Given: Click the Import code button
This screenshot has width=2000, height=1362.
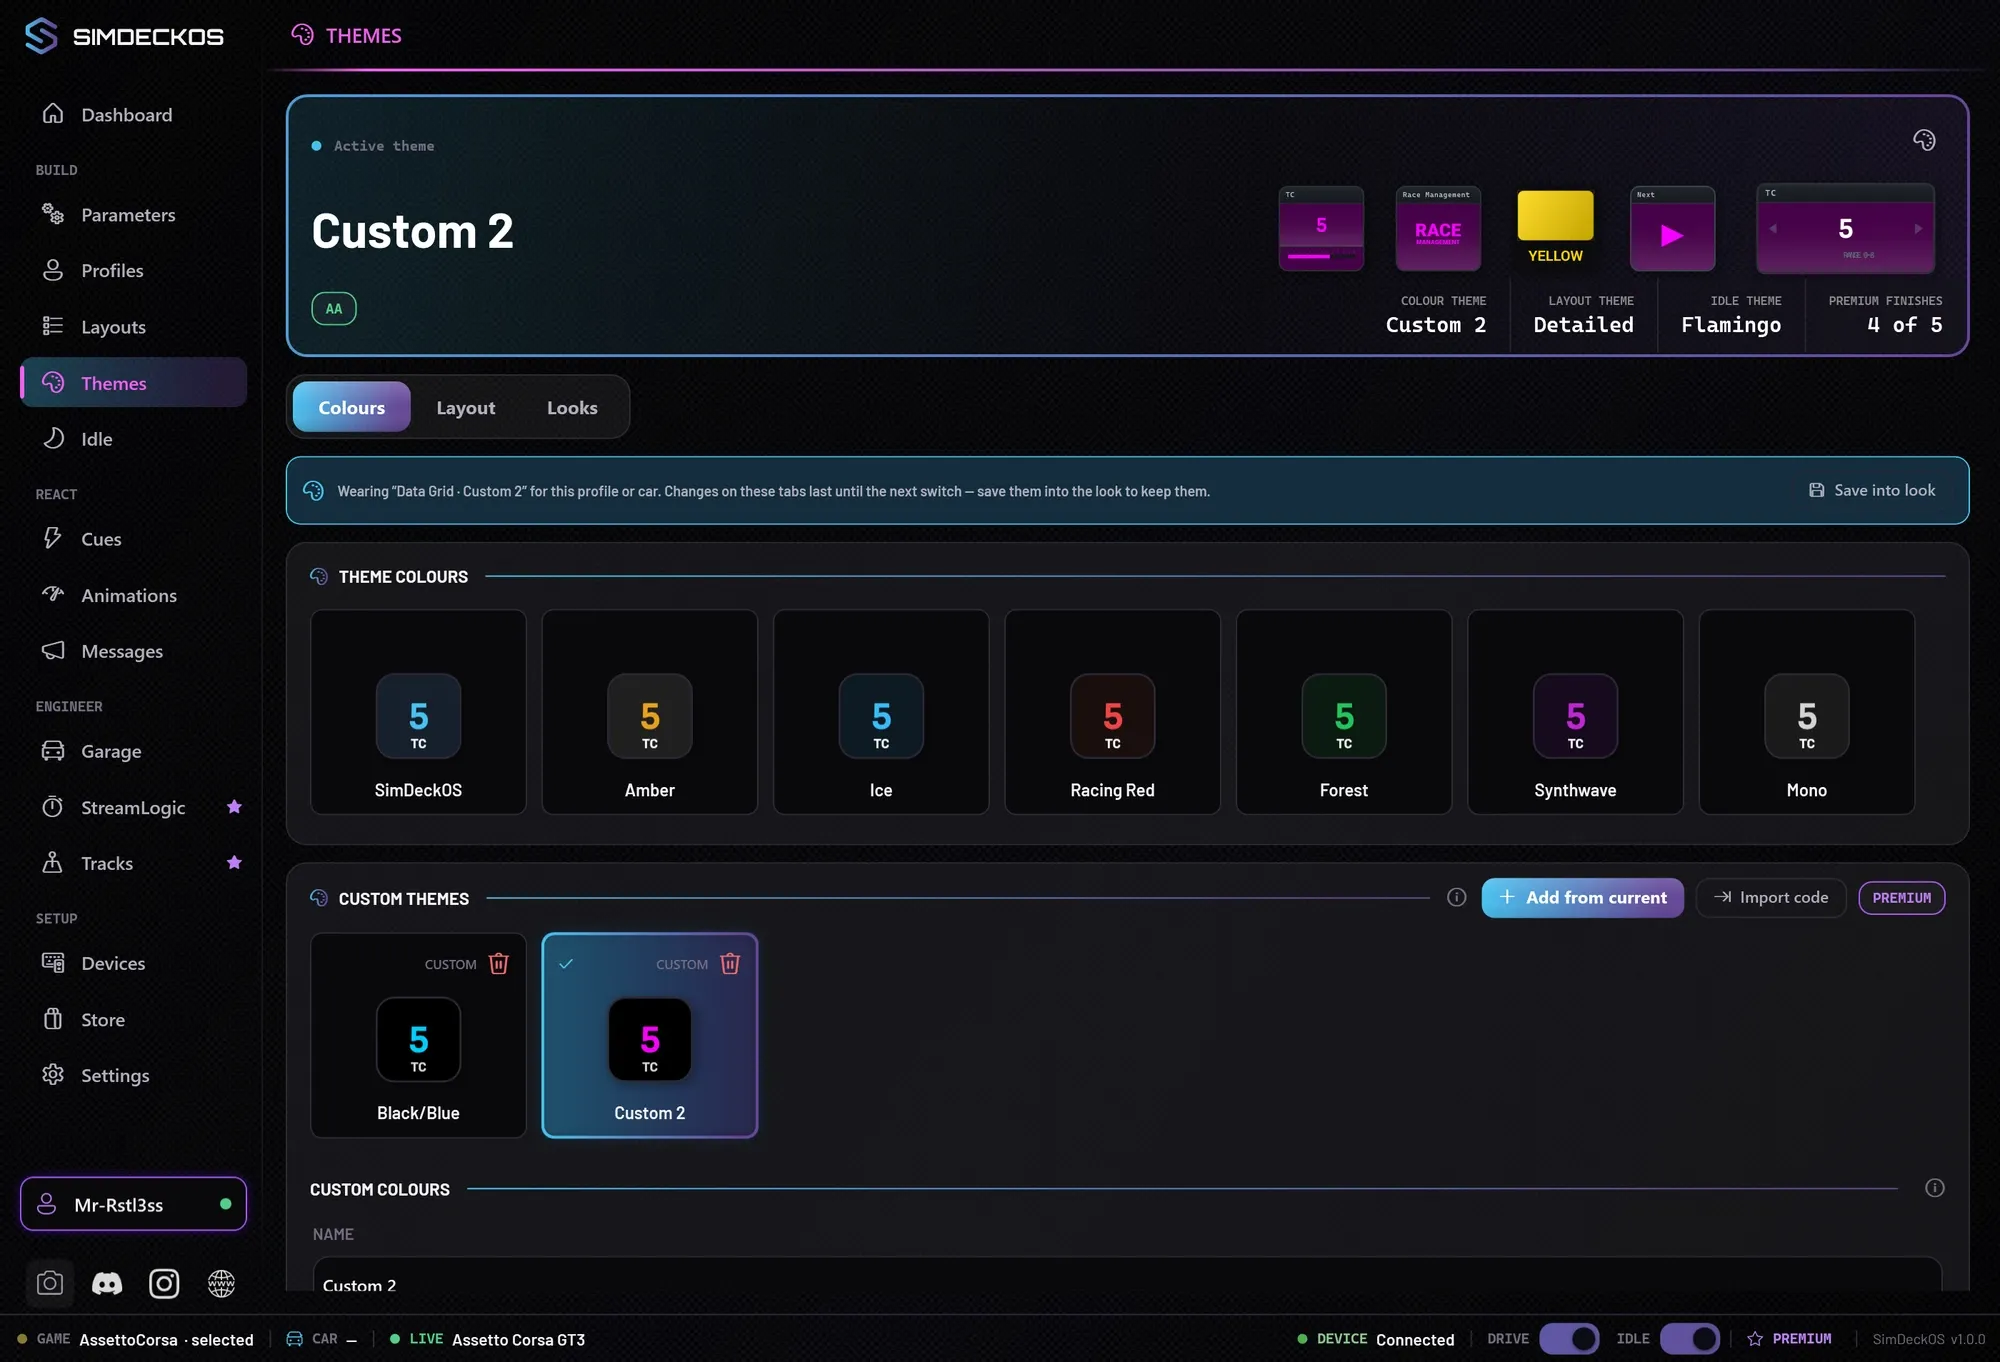Looking at the screenshot, I should click(1771, 897).
